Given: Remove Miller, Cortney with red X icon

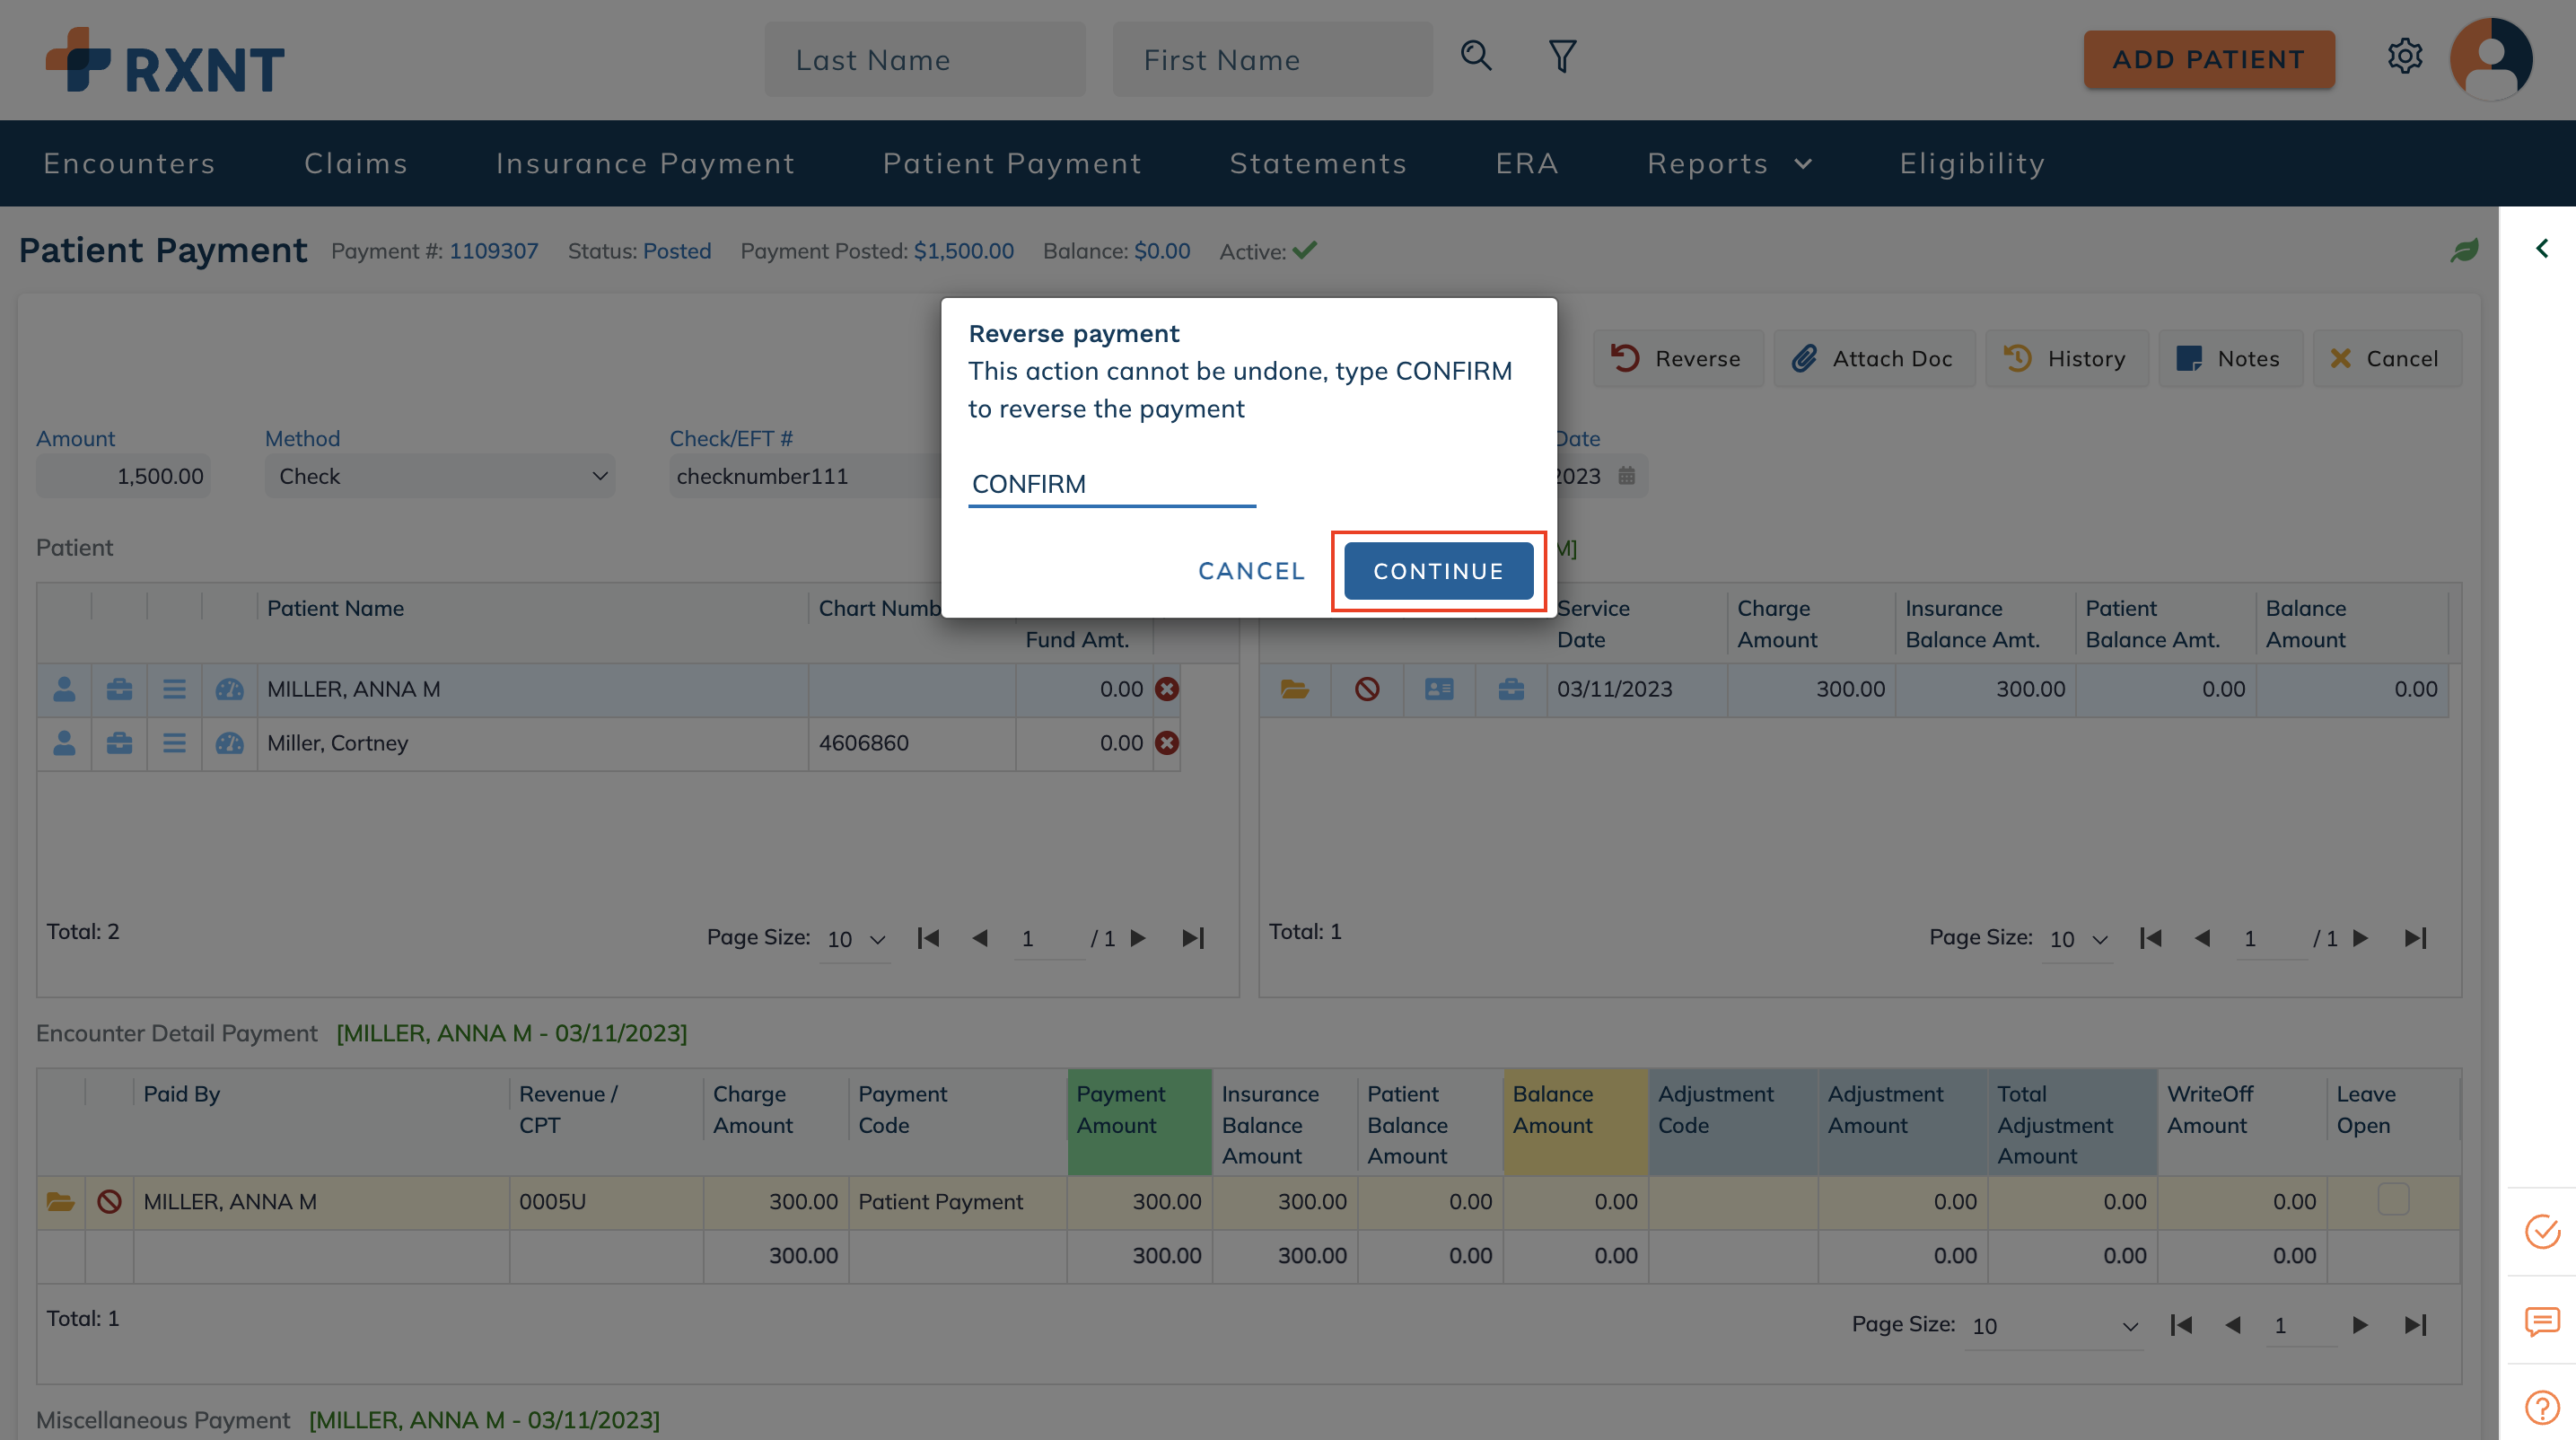Looking at the screenshot, I should point(1167,743).
